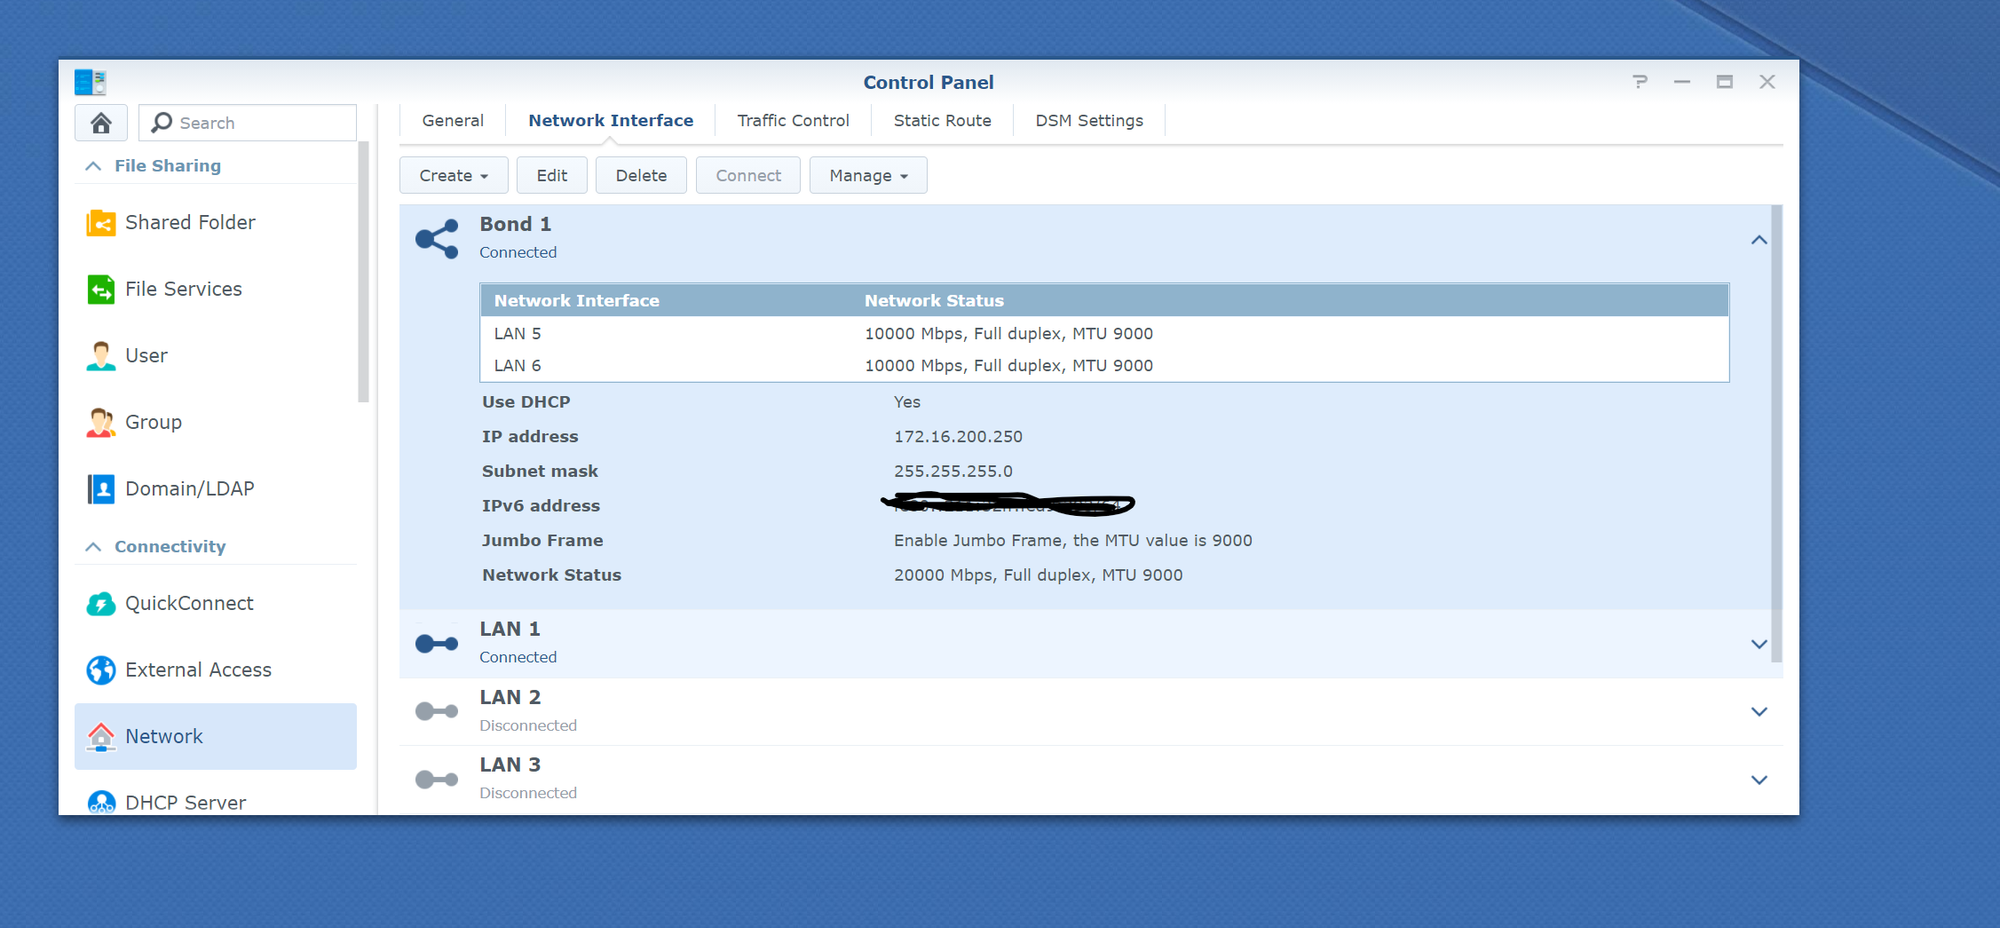The width and height of the screenshot is (2000, 928).
Task: Open Shared Folder settings from sidebar
Action: 100,222
